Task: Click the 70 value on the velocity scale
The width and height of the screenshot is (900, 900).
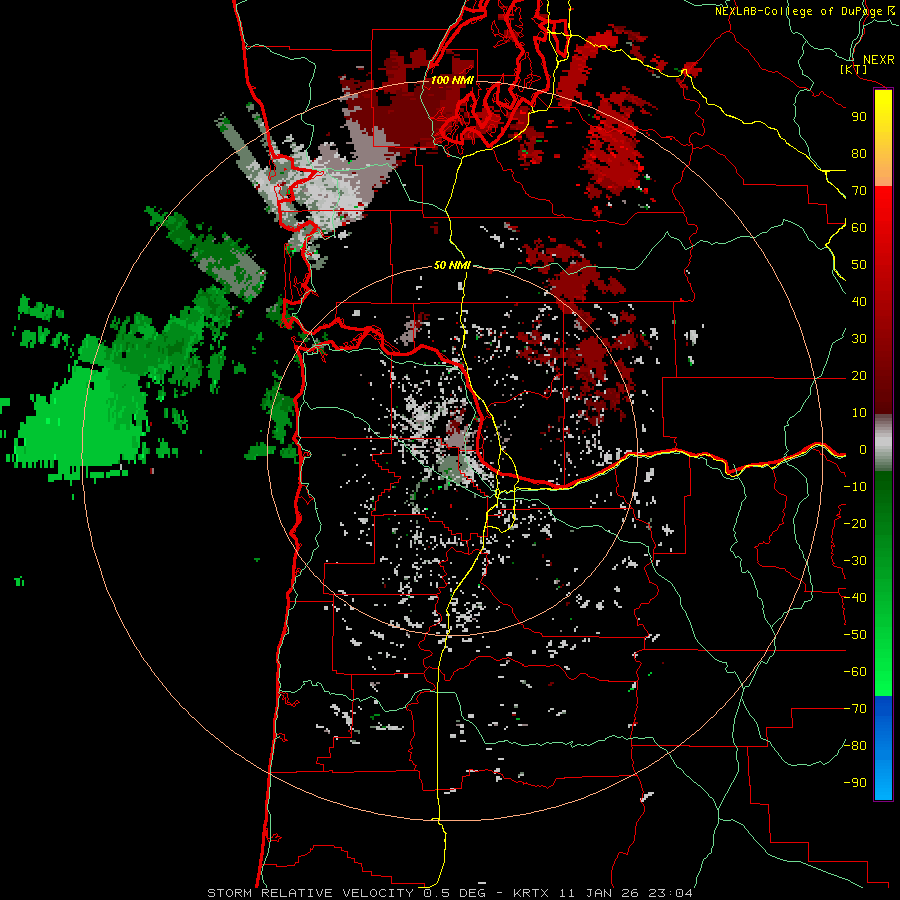Action: 859,191
